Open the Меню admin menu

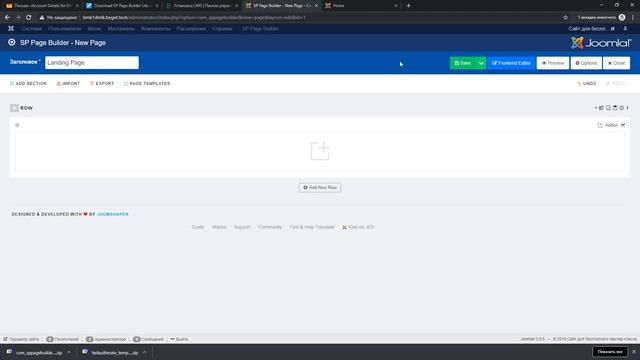pyautogui.click(x=94, y=29)
